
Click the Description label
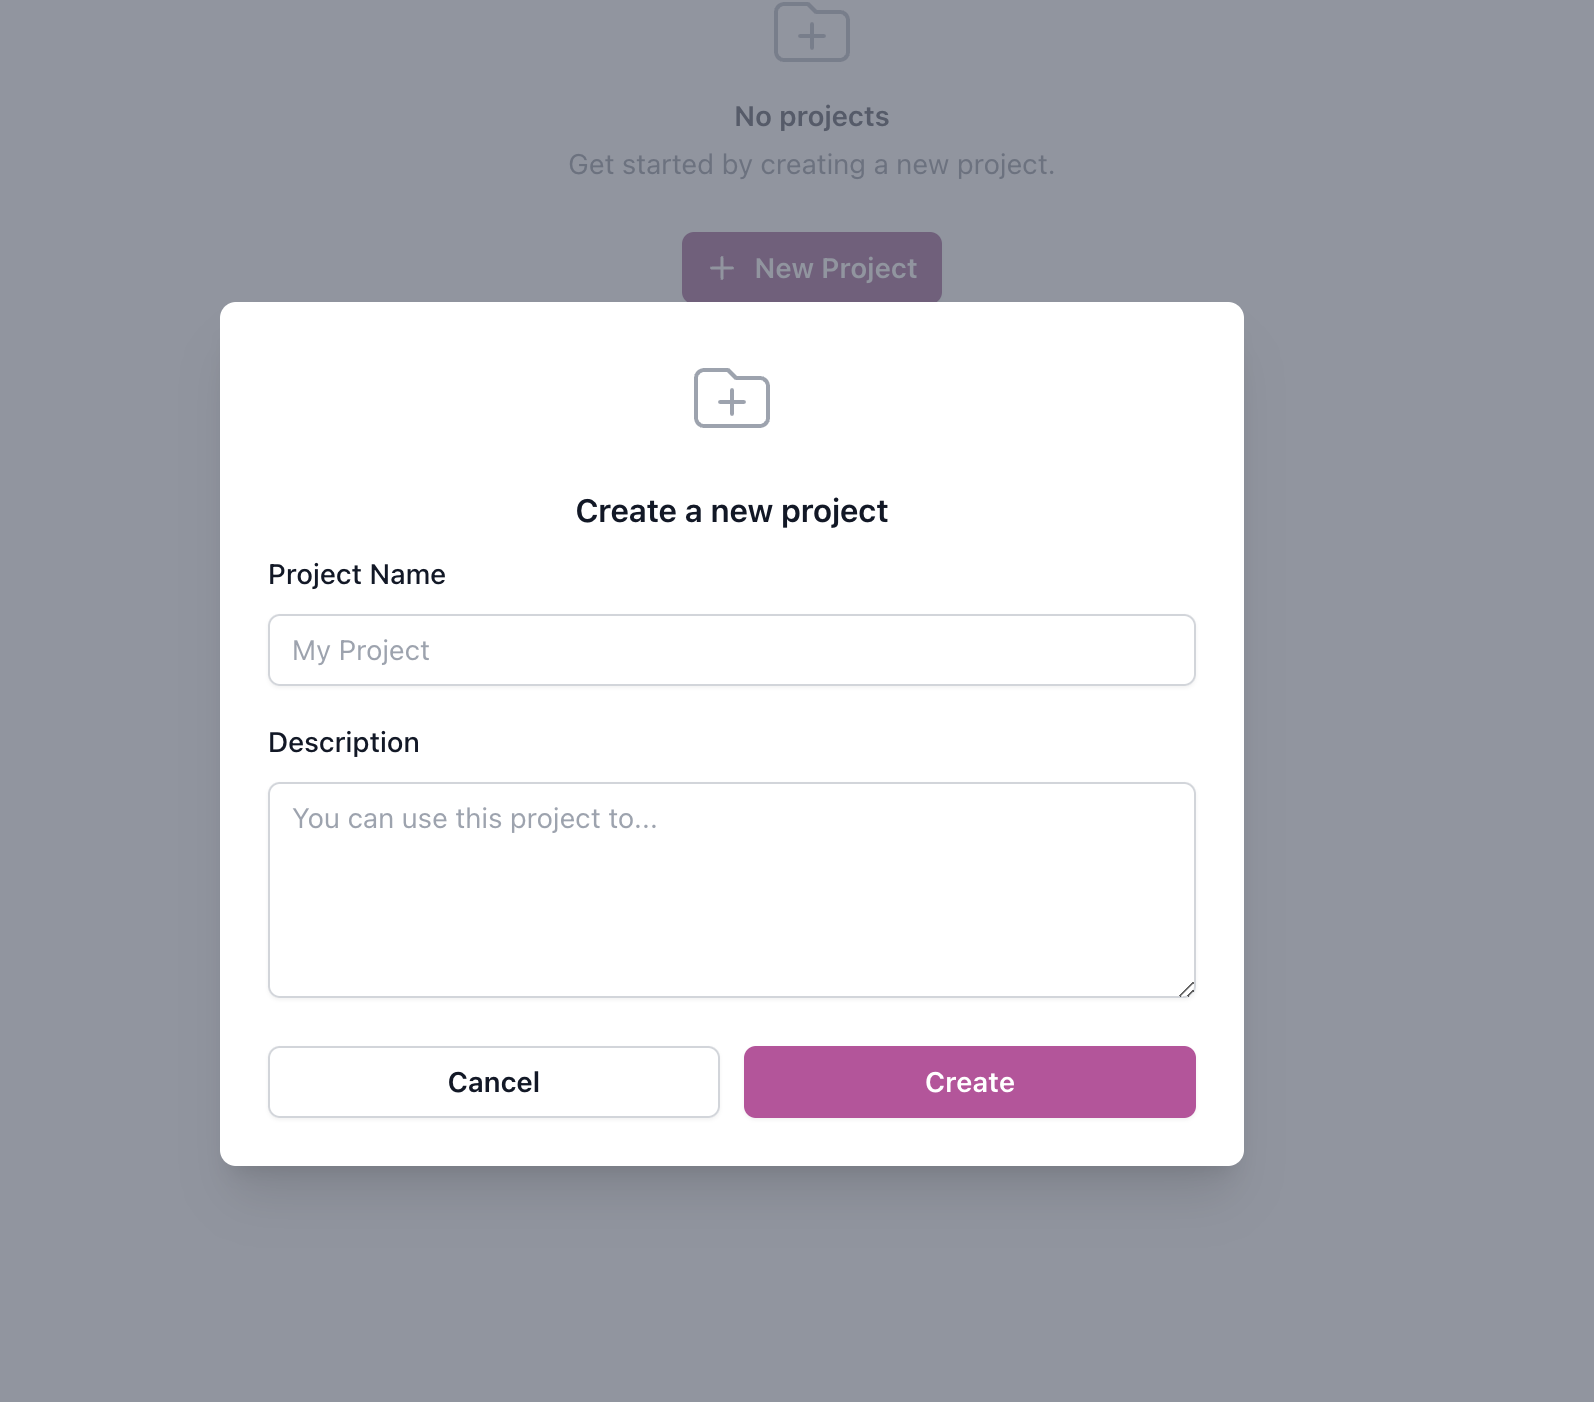pos(343,742)
